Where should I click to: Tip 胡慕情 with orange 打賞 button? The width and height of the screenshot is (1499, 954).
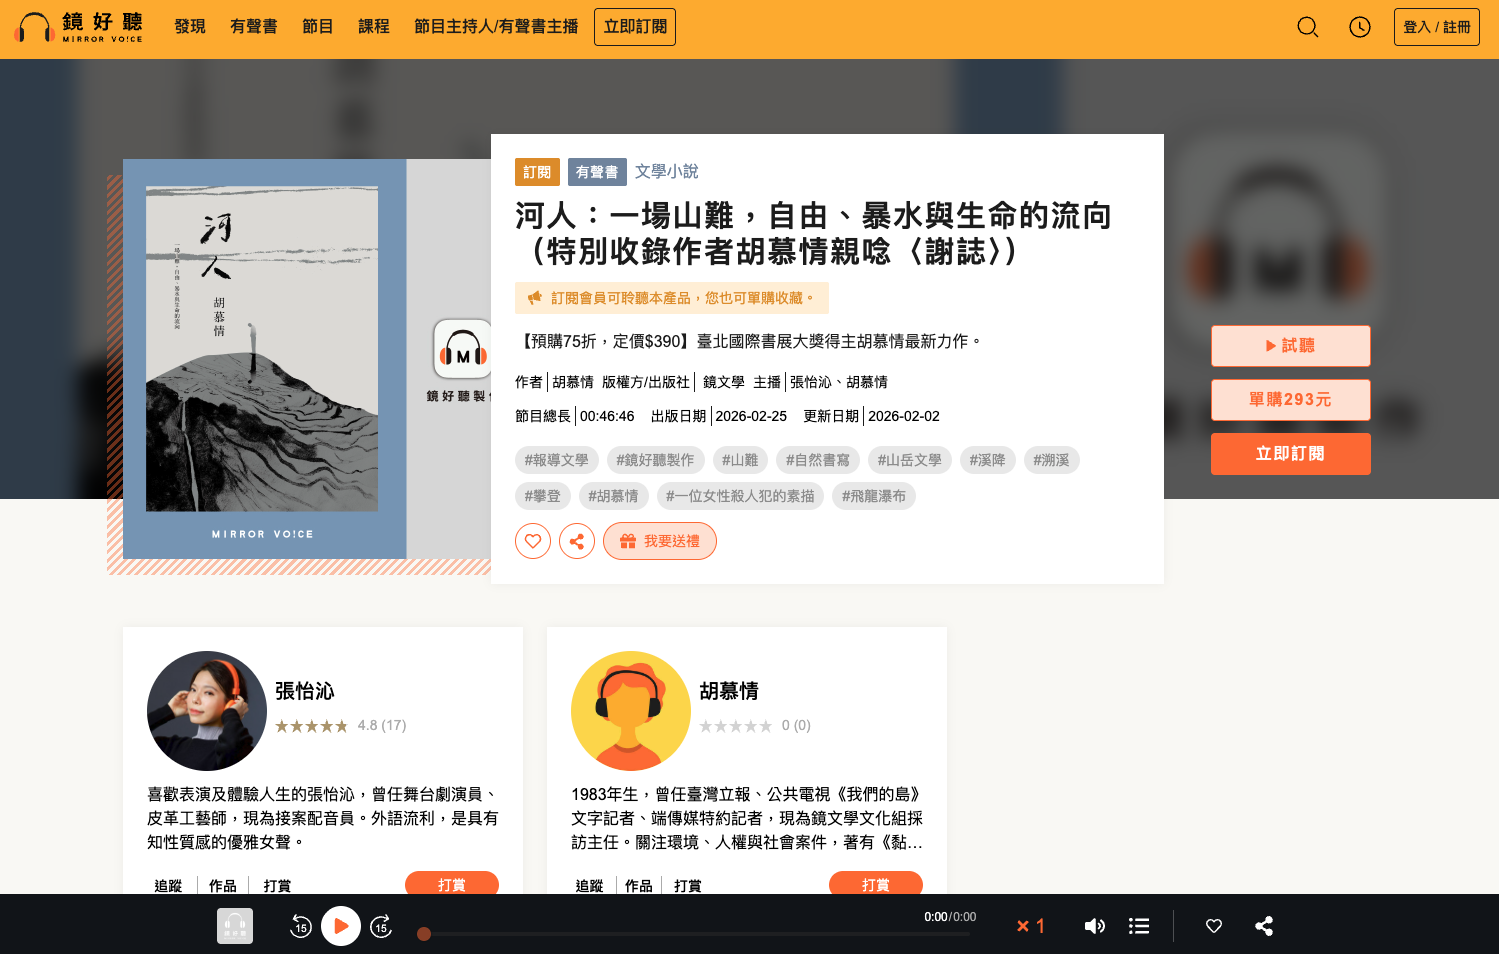[x=876, y=884]
